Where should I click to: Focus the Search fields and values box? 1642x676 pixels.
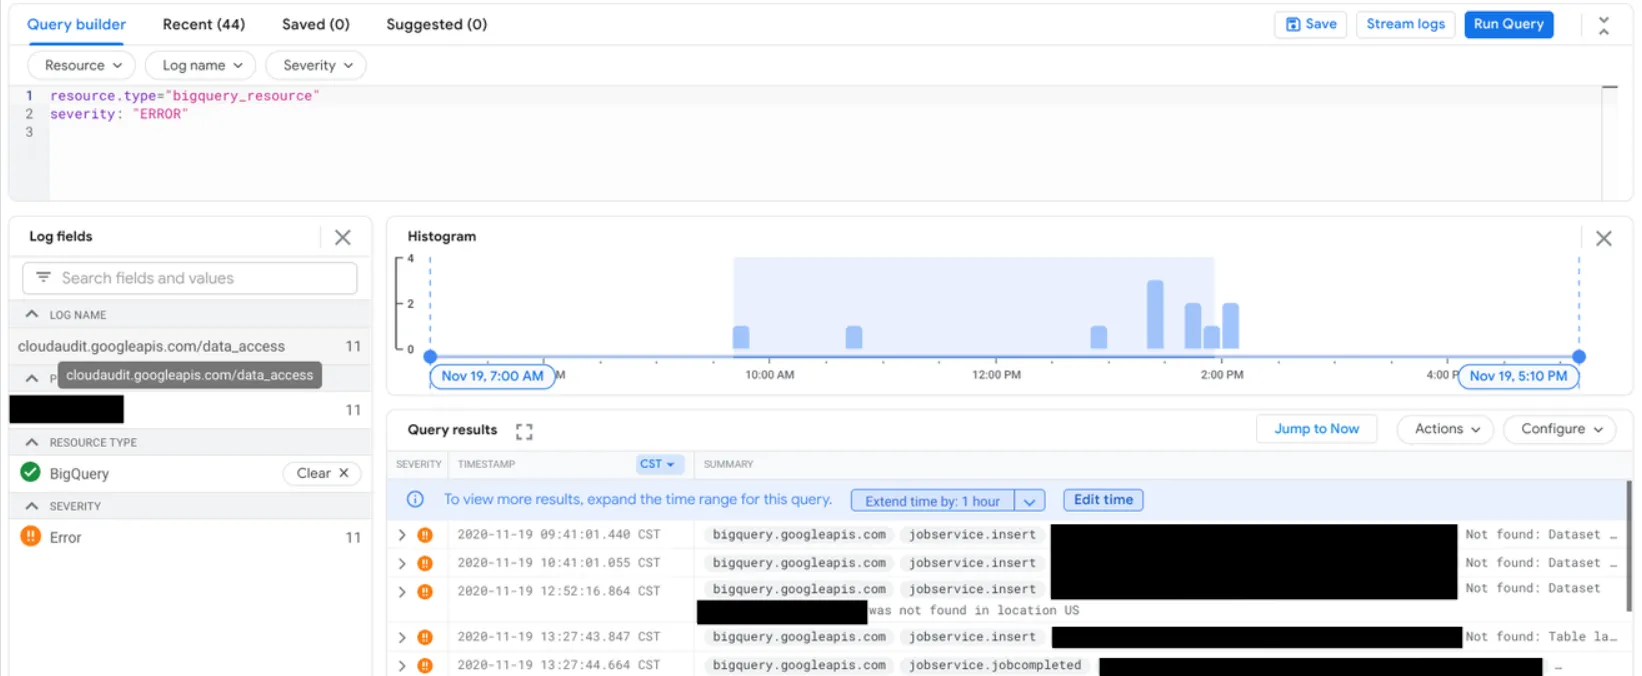(x=190, y=278)
